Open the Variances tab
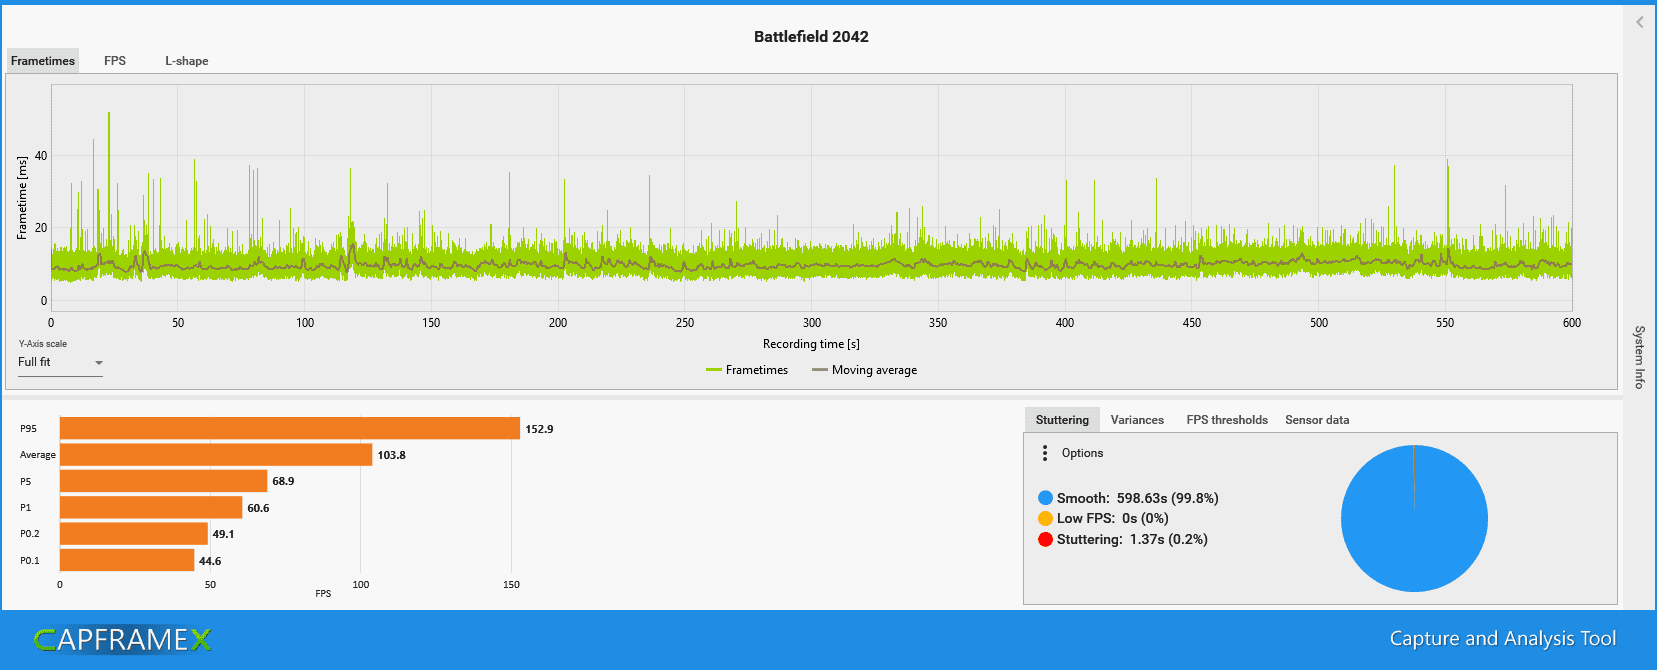 click(1137, 420)
